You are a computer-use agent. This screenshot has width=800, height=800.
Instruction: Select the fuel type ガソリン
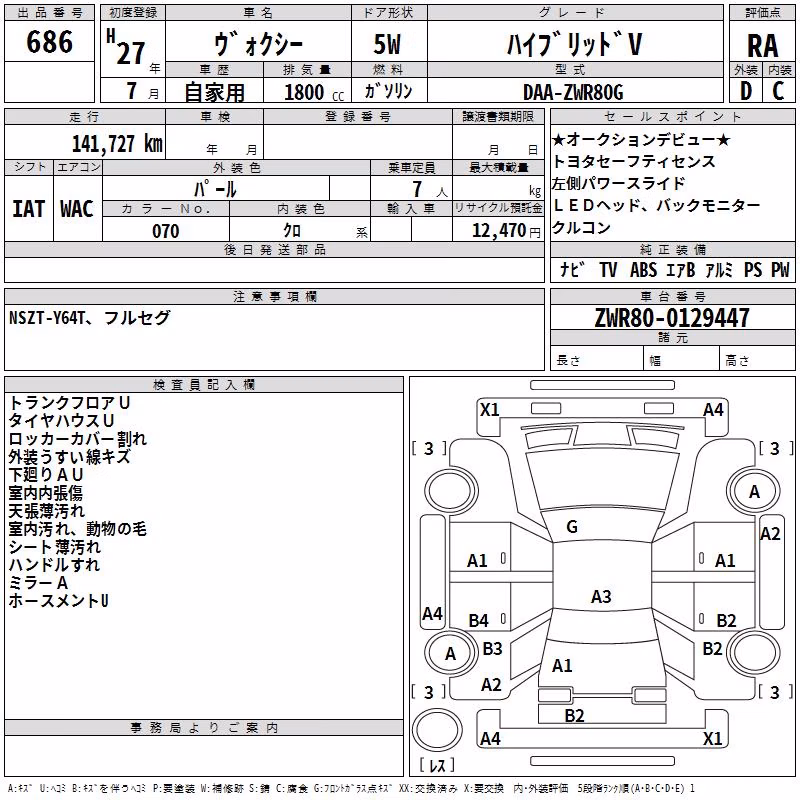[388, 91]
